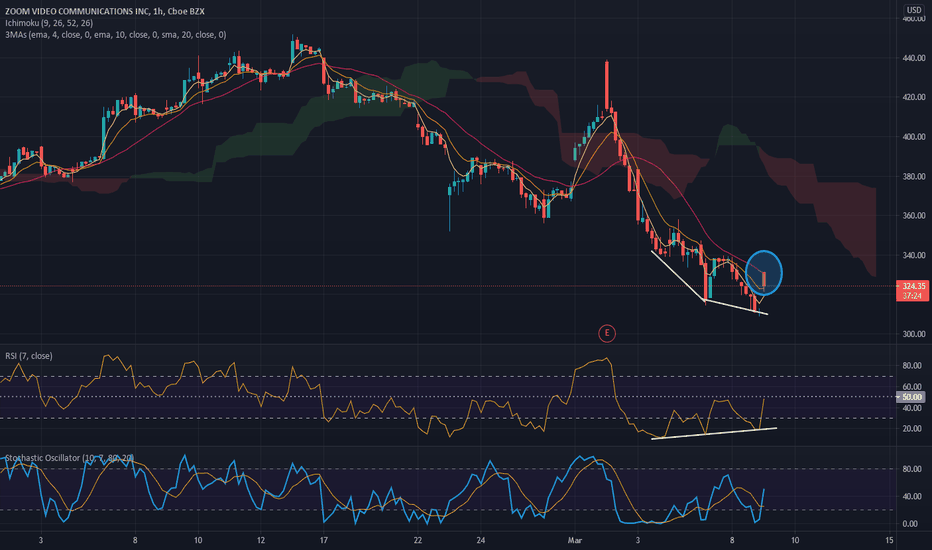Click the 360.00 price axis label
This screenshot has width=932, height=550.
click(914, 215)
